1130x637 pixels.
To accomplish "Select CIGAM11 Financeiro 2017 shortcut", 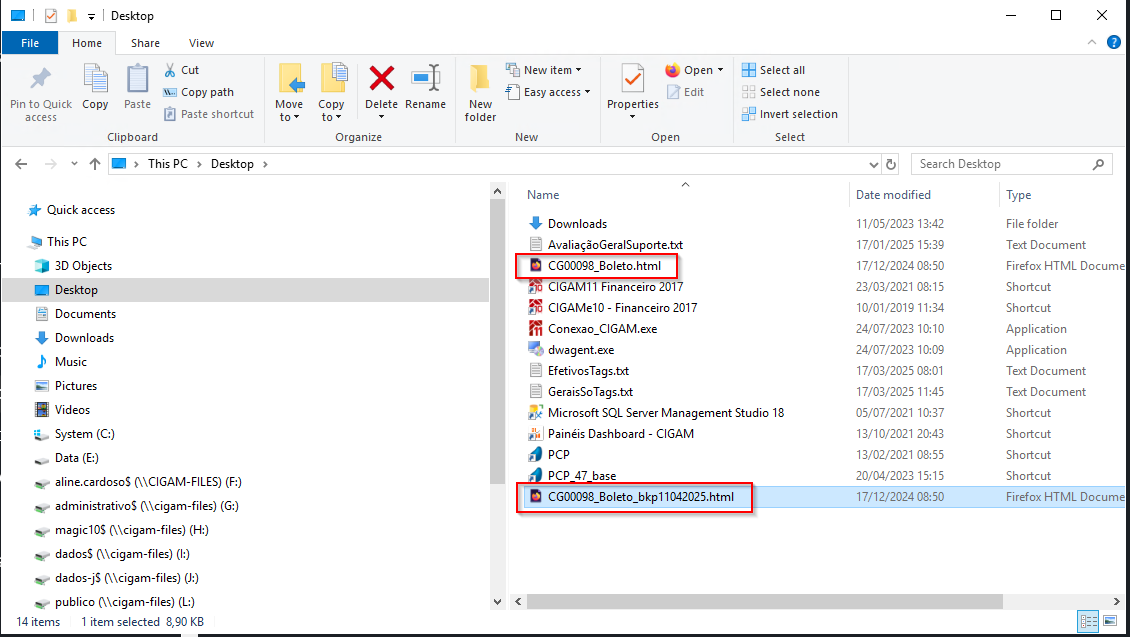I will point(615,287).
